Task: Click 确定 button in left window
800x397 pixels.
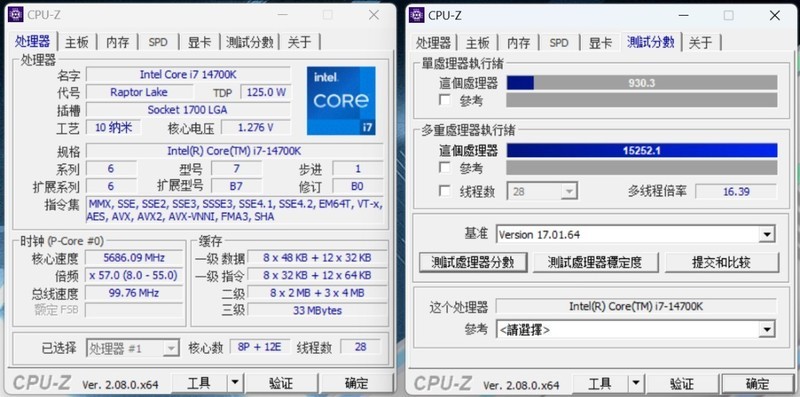Action: tap(357, 383)
